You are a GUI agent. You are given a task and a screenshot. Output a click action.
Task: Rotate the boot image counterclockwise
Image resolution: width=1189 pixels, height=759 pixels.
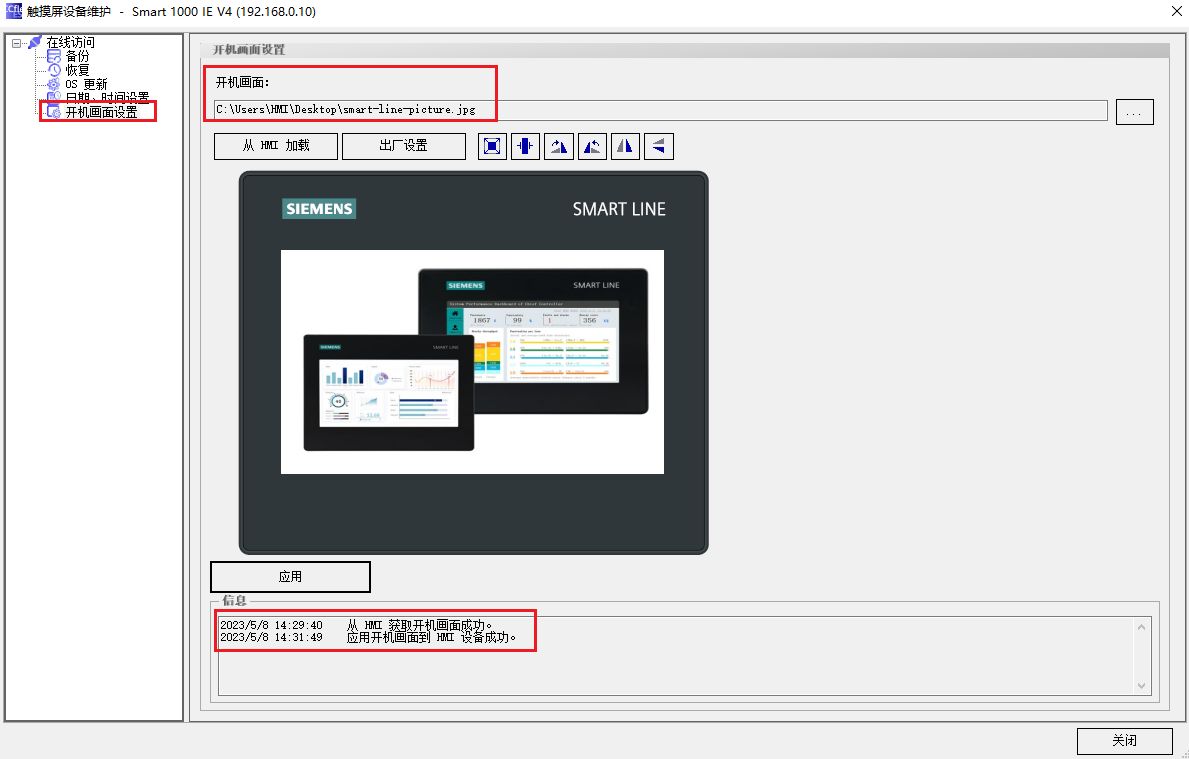pyautogui.click(x=592, y=146)
